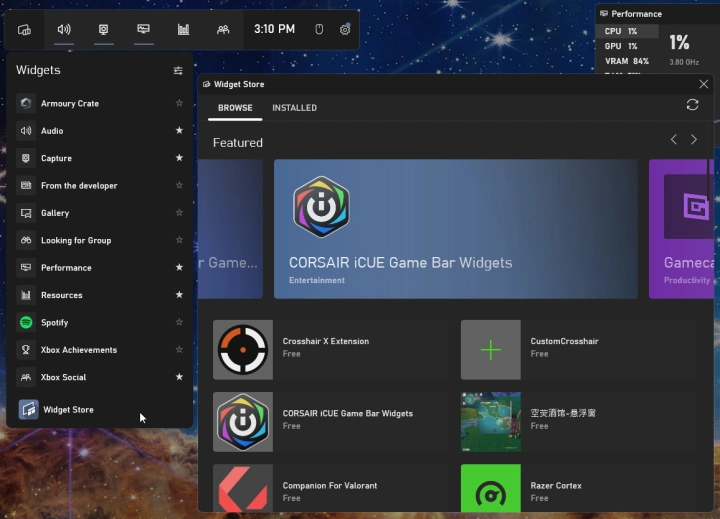Open the Capture widget in top bar
Viewport: 720px width, 519px height.
[103, 29]
